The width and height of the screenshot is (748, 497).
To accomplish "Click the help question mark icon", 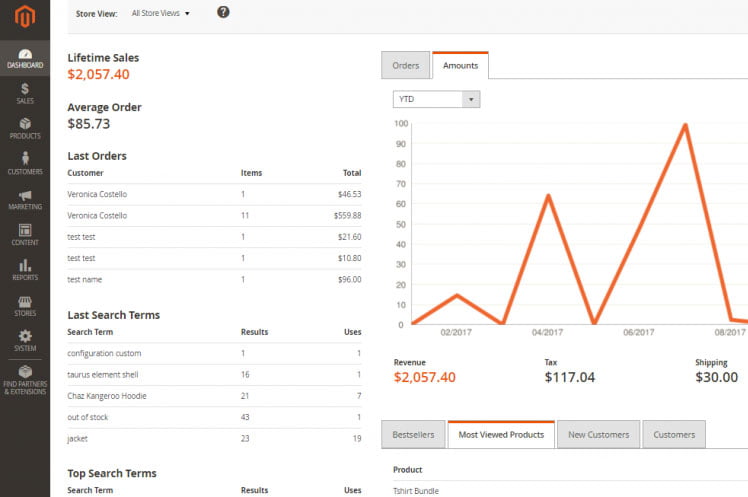I will [223, 12].
